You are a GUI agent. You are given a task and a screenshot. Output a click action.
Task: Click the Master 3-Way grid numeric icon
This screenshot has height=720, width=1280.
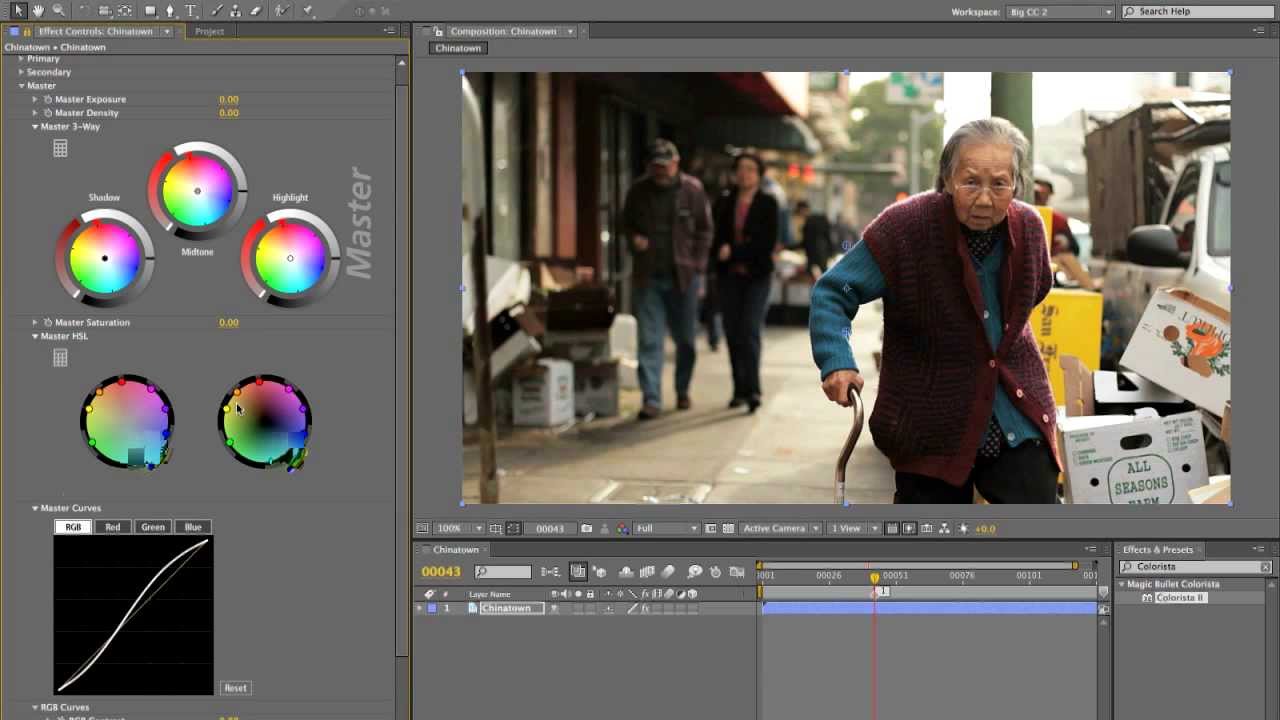[x=60, y=148]
